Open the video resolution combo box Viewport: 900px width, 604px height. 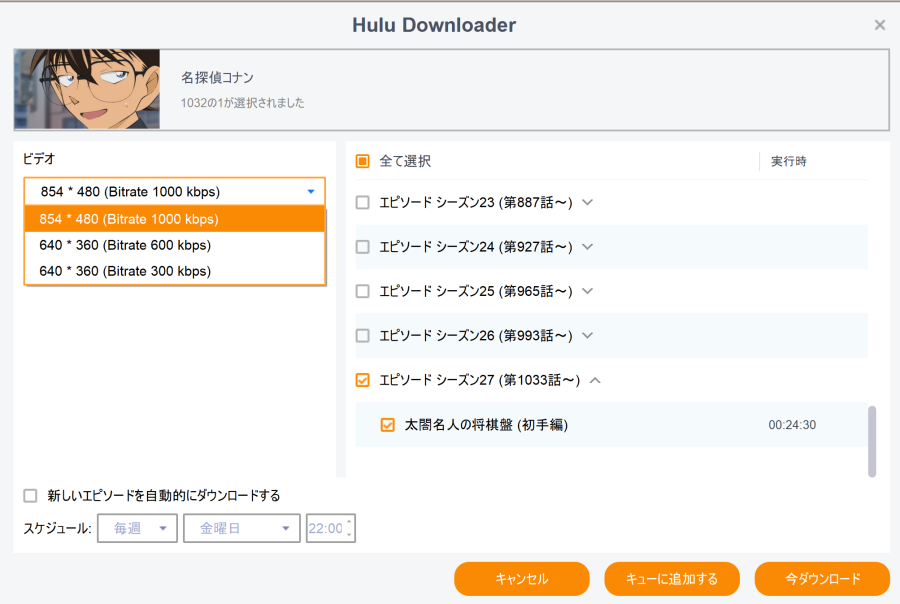coord(174,191)
